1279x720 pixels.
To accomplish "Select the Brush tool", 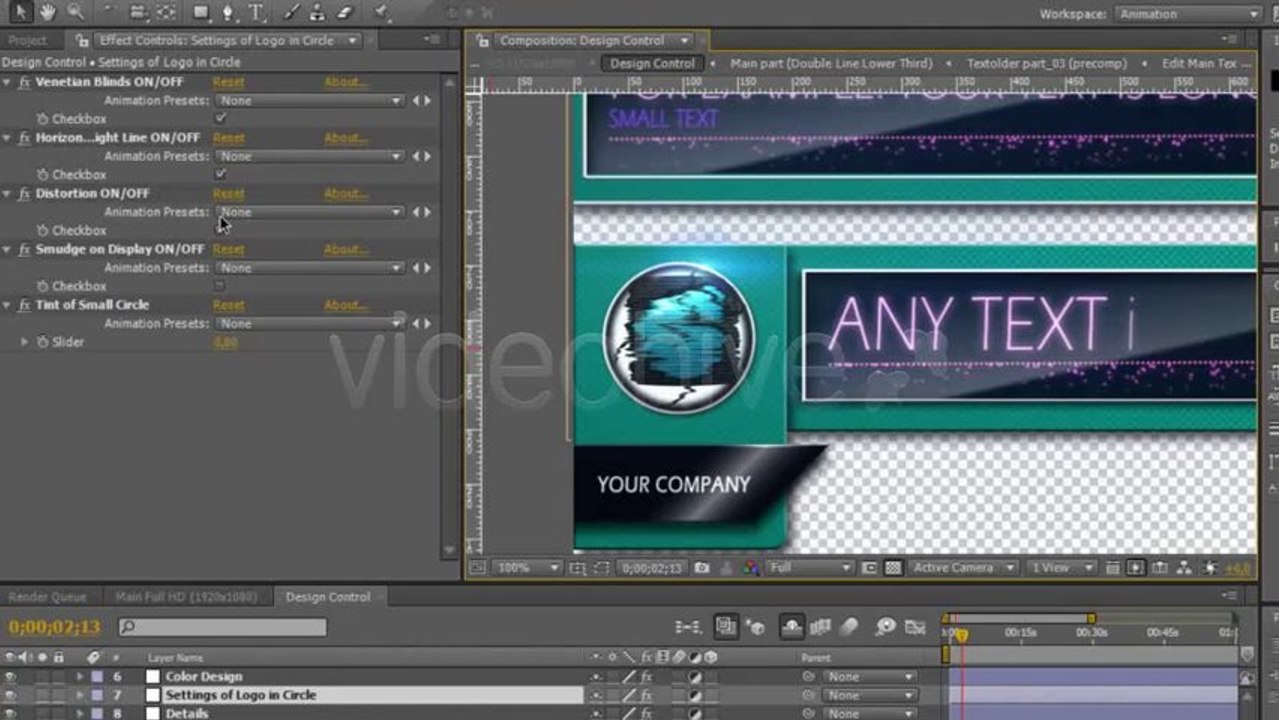I will [x=291, y=12].
